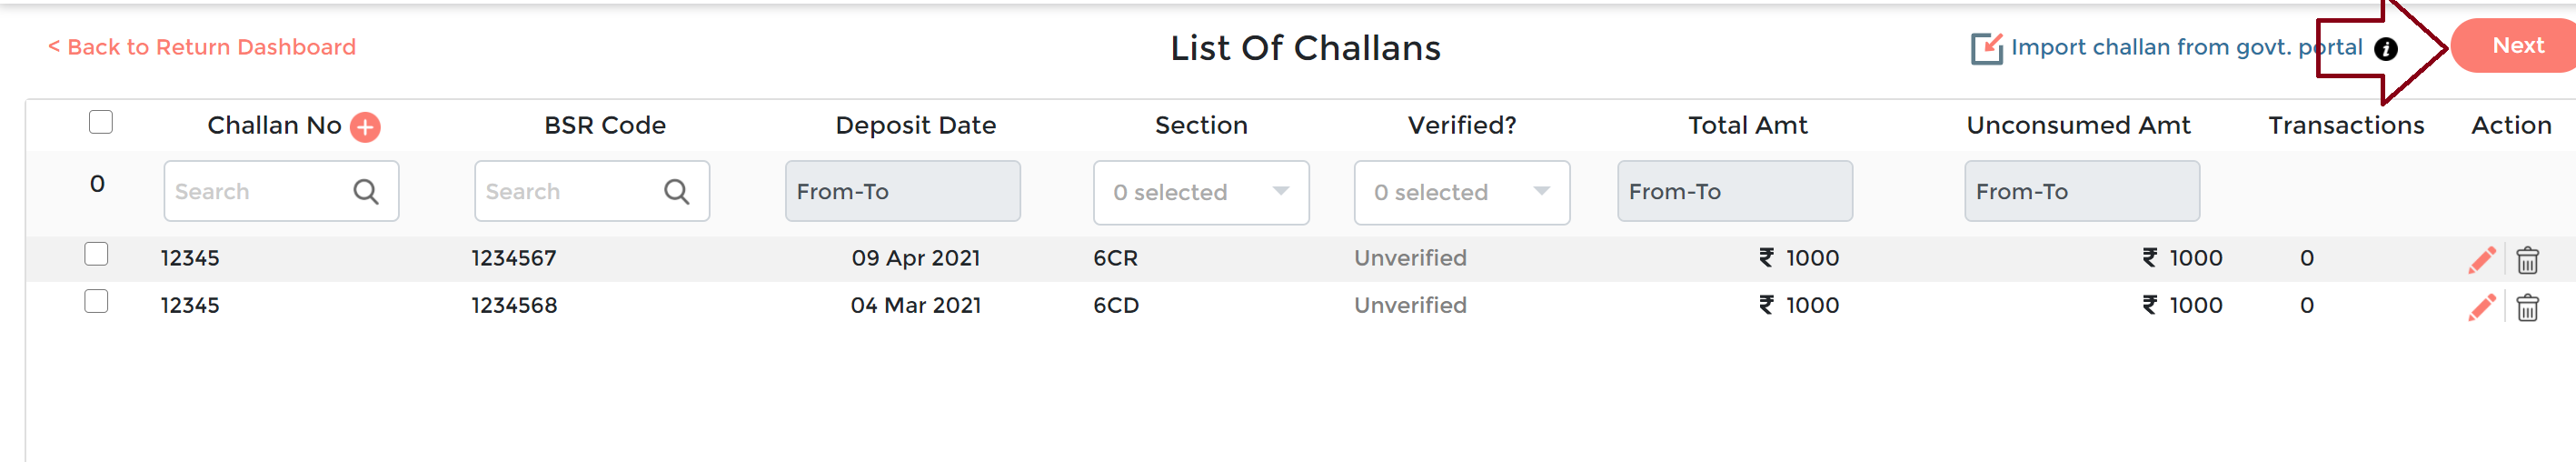Delete the challan with BSR code 1234568
The image size is (2576, 462).
[2527, 307]
